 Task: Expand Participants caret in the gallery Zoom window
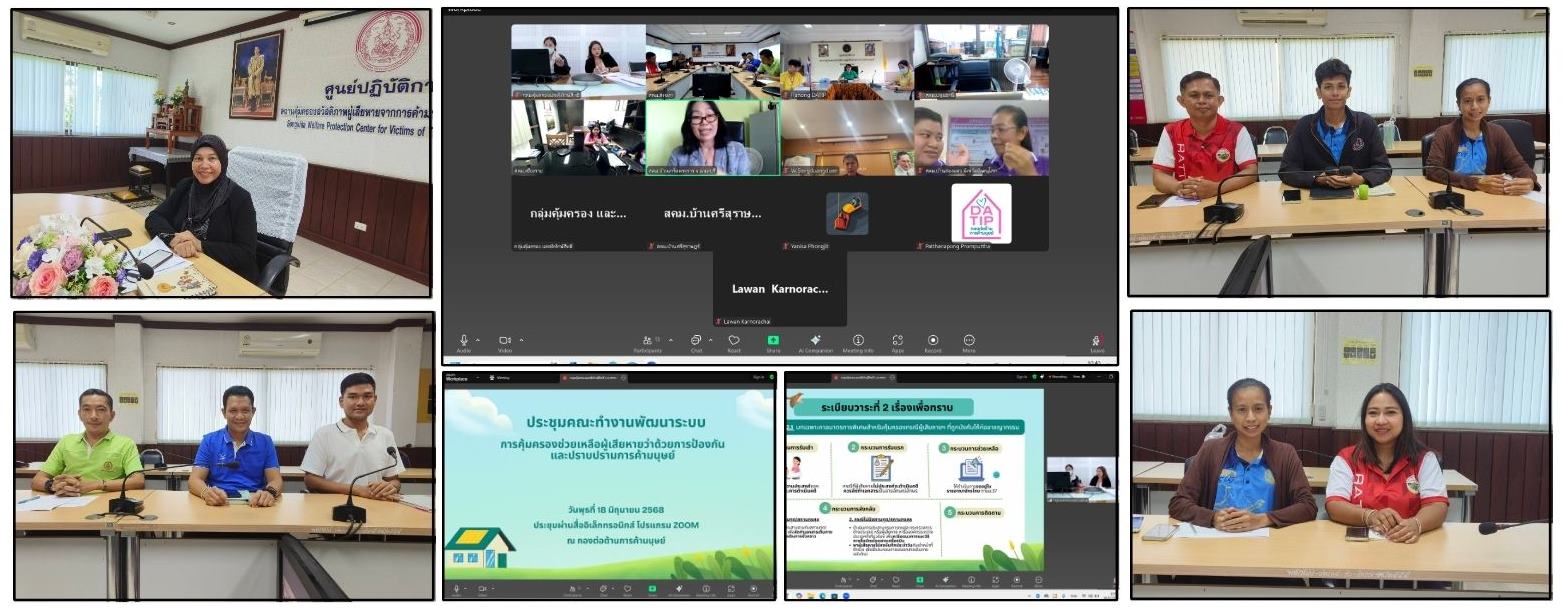672,340
